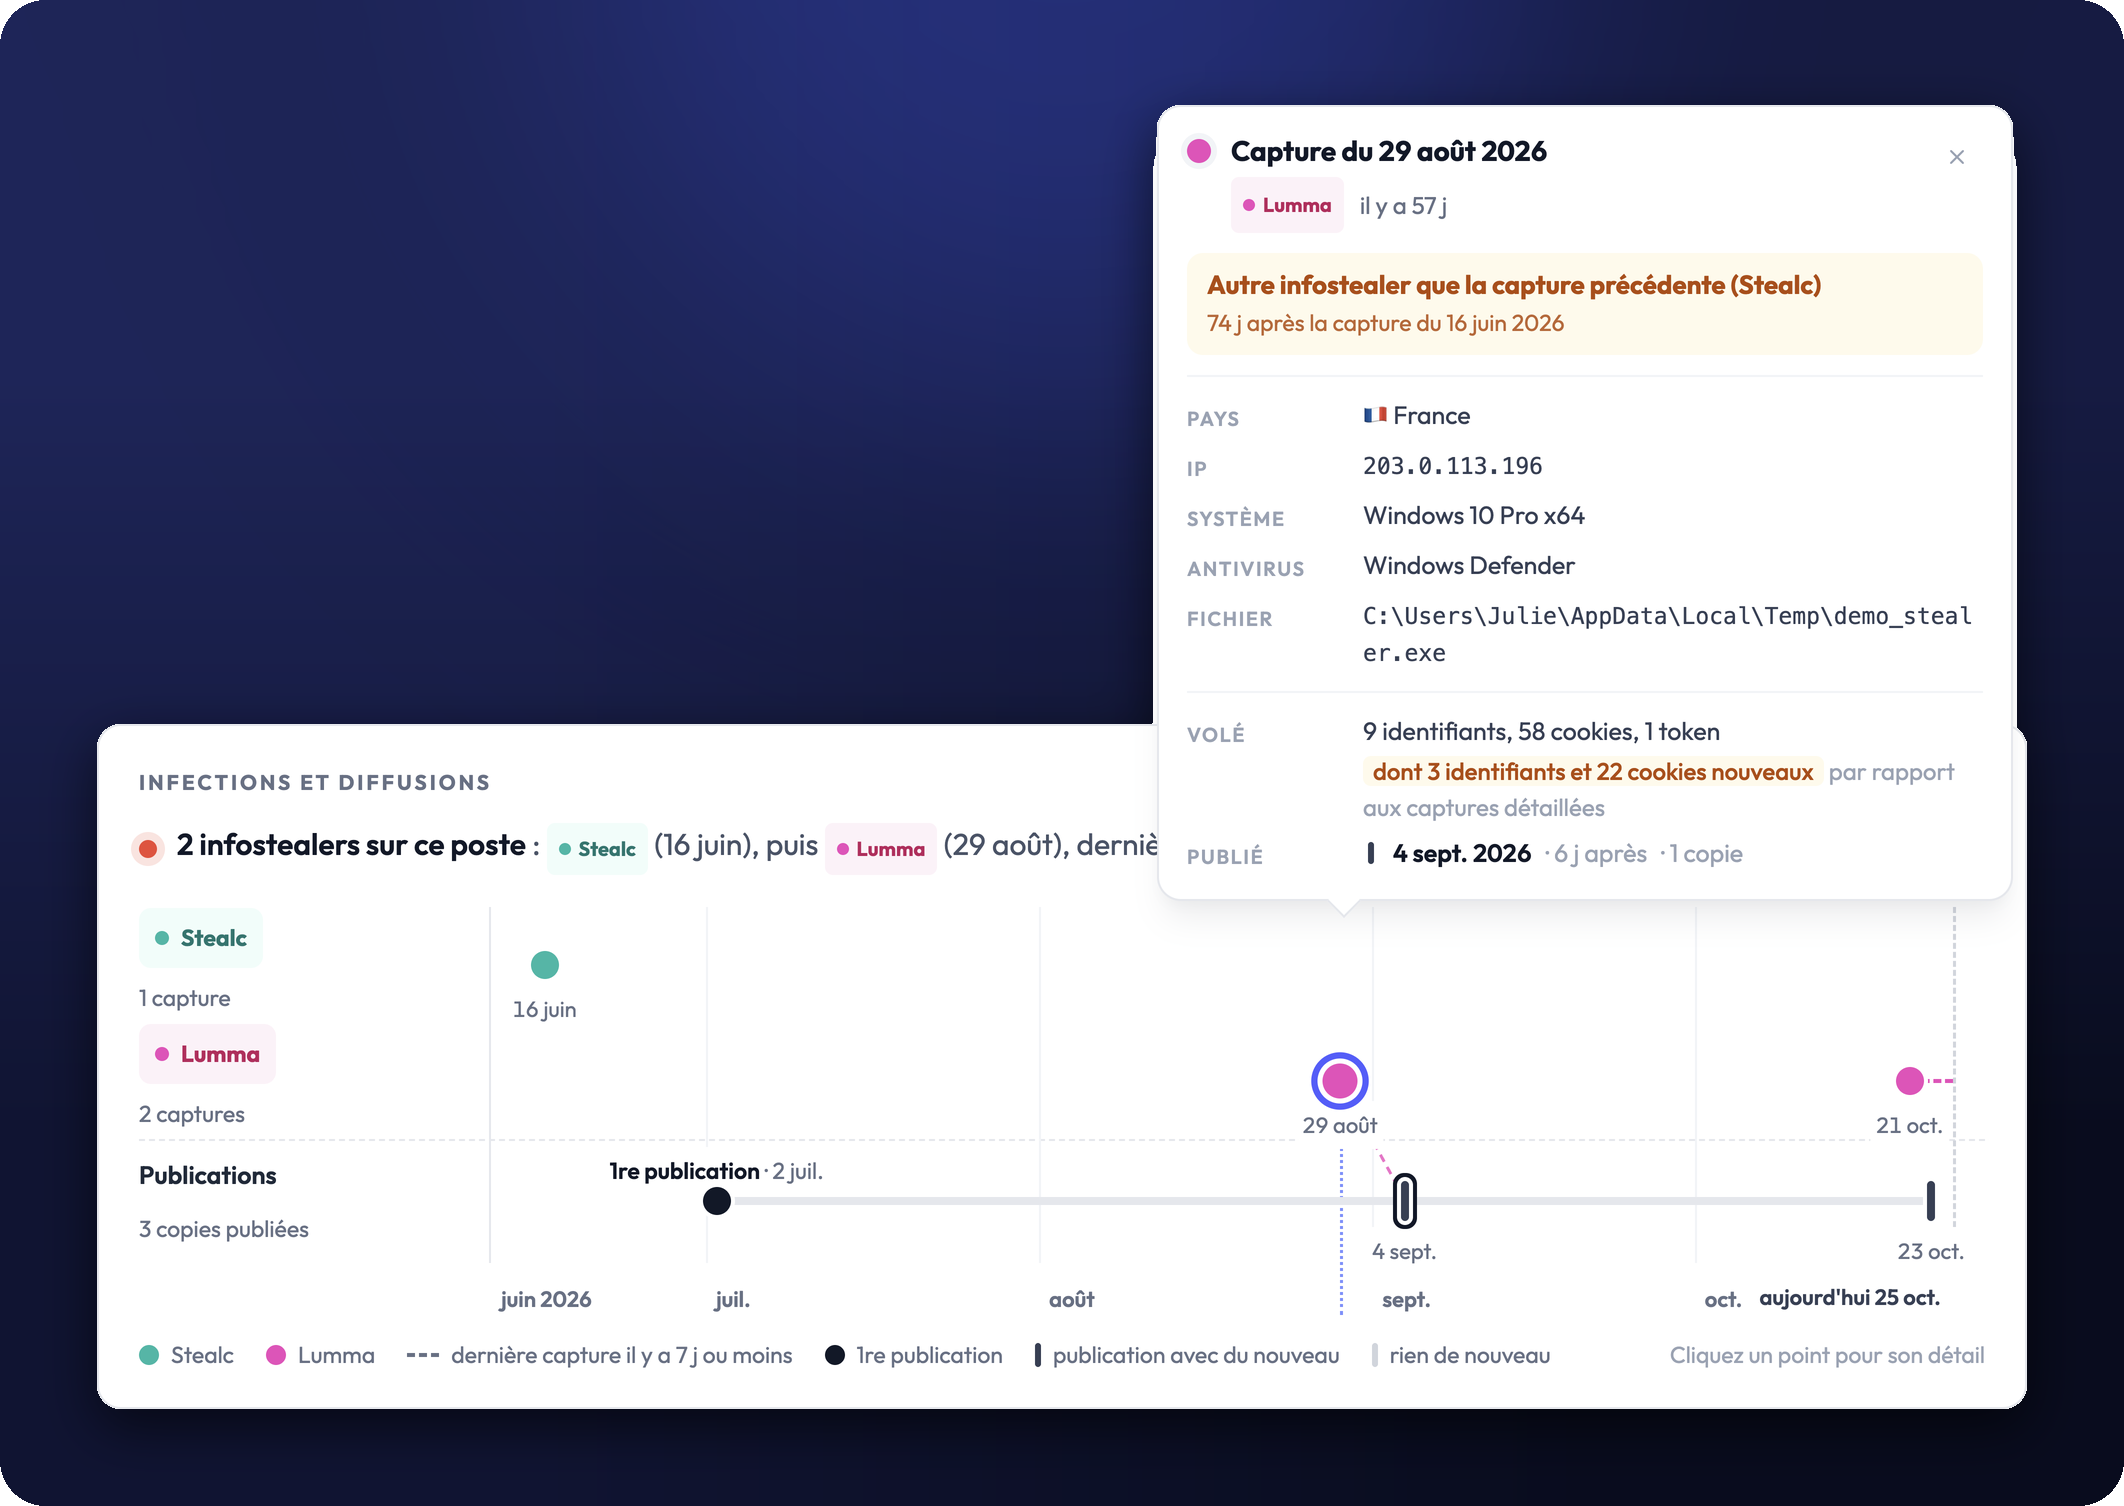
Task: Click the IP address 203.0.113.196
Action: [1452, 466]
